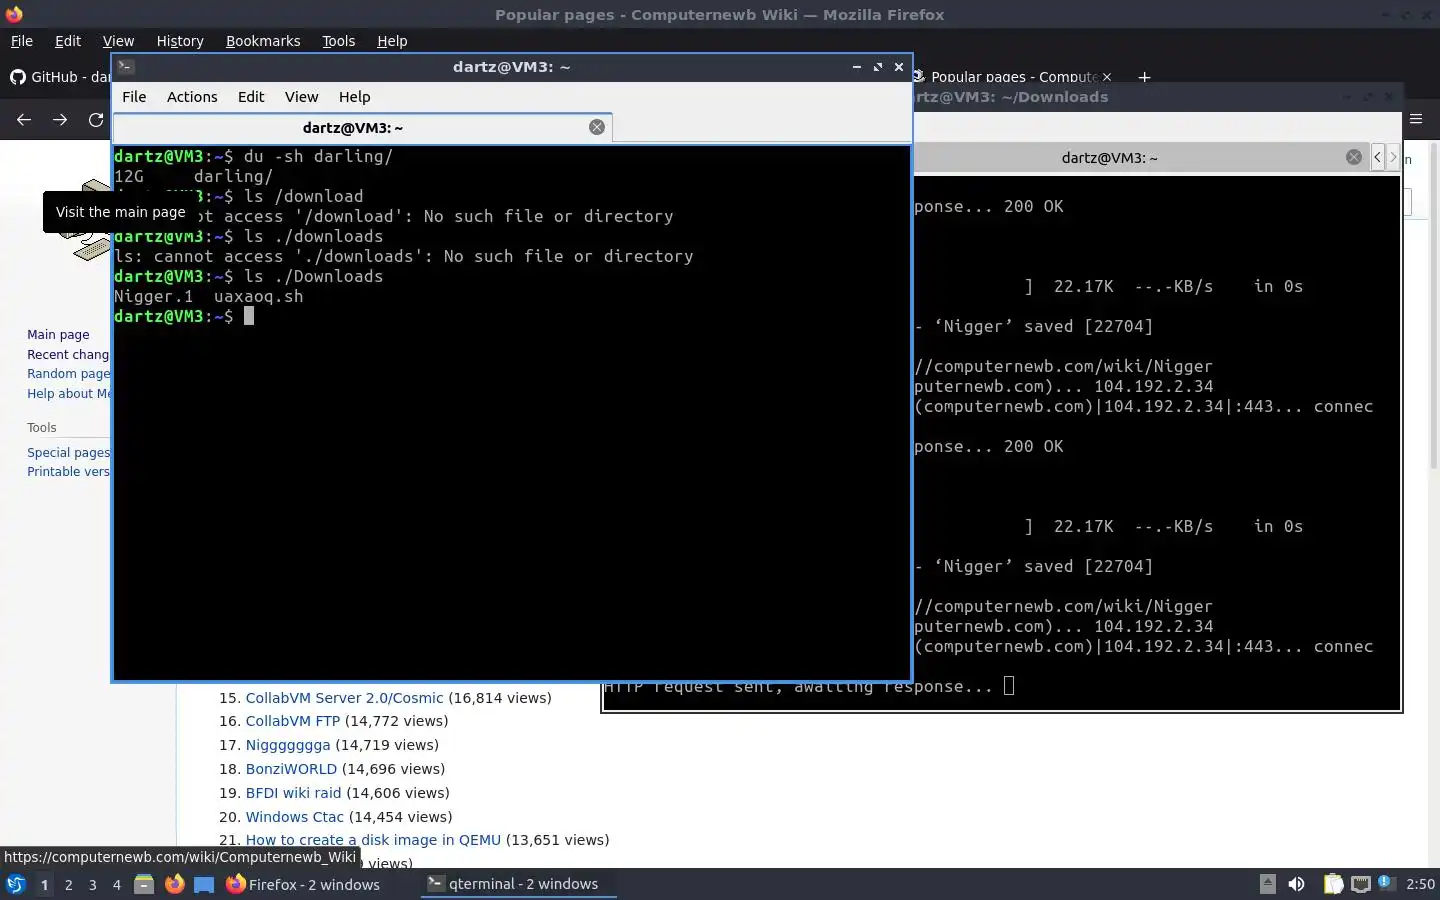Click the 'du -sh darling/' command text

pos(318,156)
